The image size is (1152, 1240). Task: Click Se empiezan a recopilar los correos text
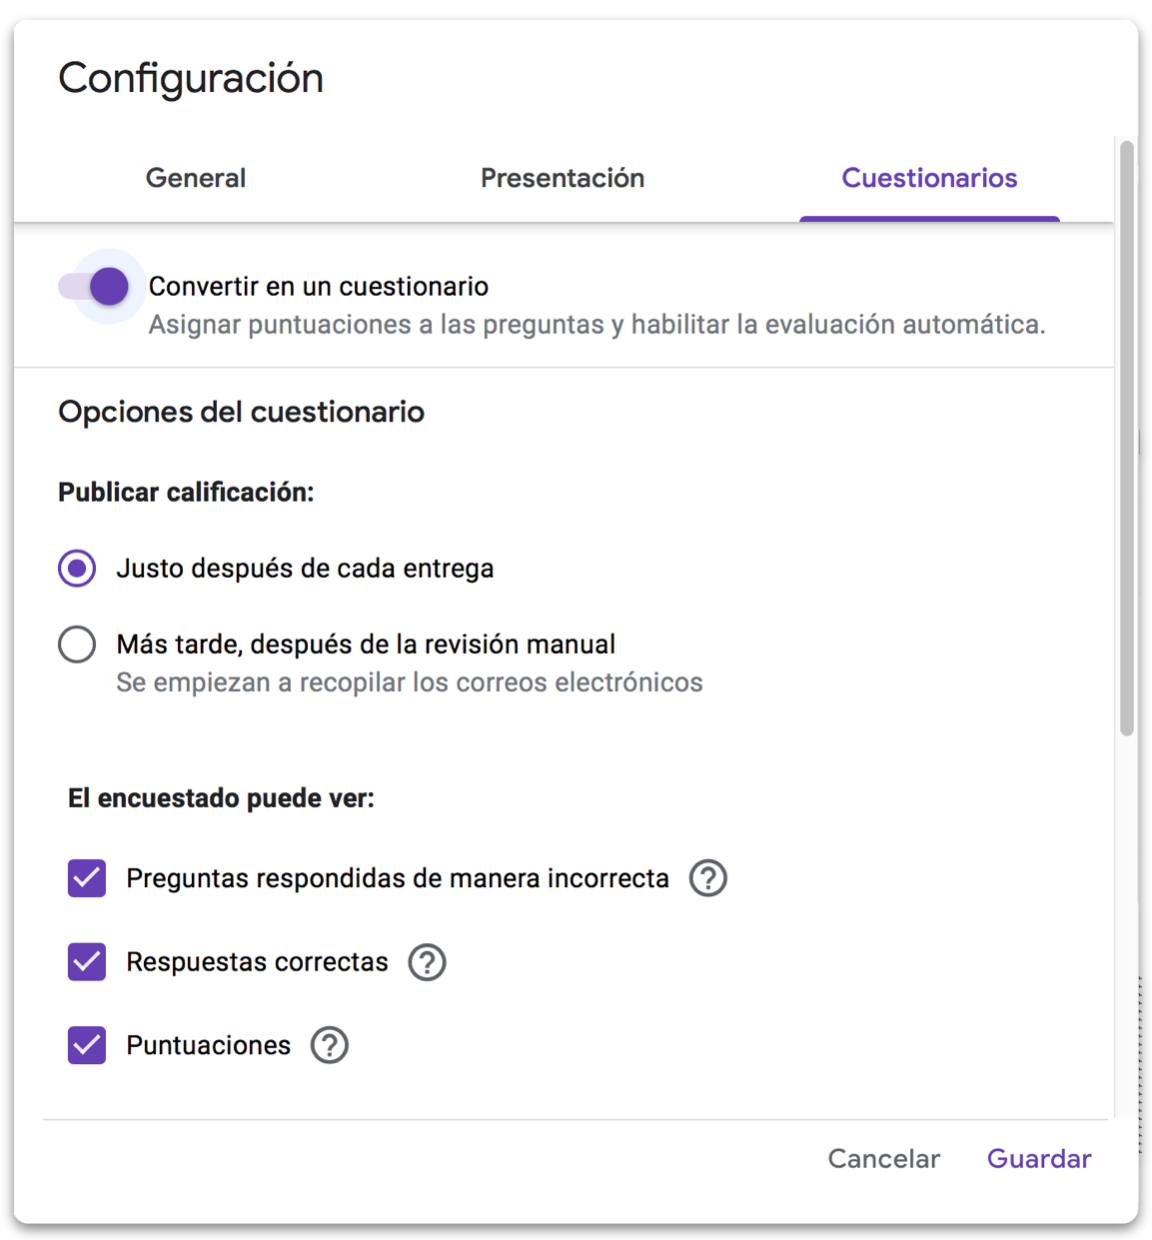409,682
